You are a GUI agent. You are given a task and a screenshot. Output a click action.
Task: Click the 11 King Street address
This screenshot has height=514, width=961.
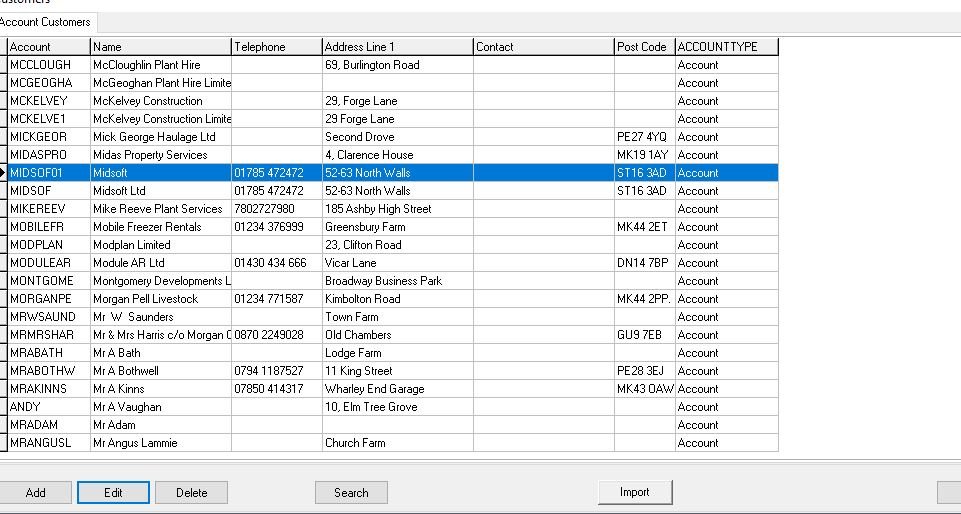click(398, 371)
